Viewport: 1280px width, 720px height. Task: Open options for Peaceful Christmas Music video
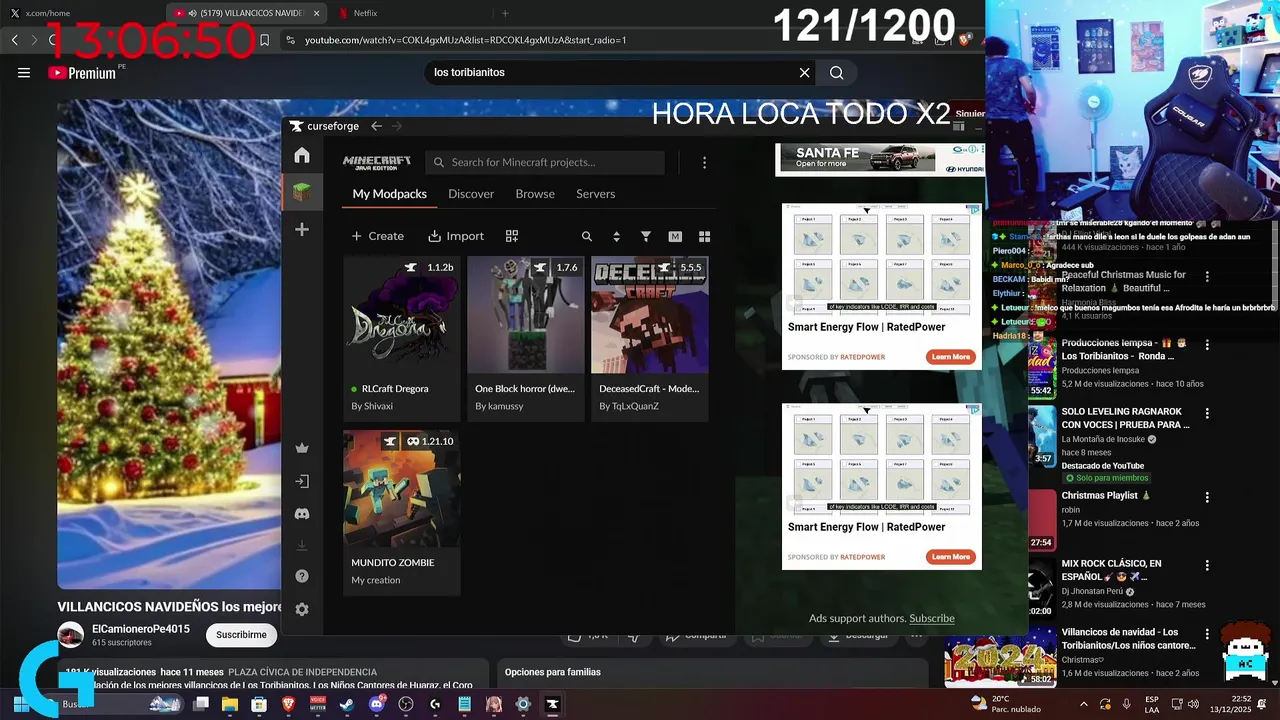tap(1207, 276)
